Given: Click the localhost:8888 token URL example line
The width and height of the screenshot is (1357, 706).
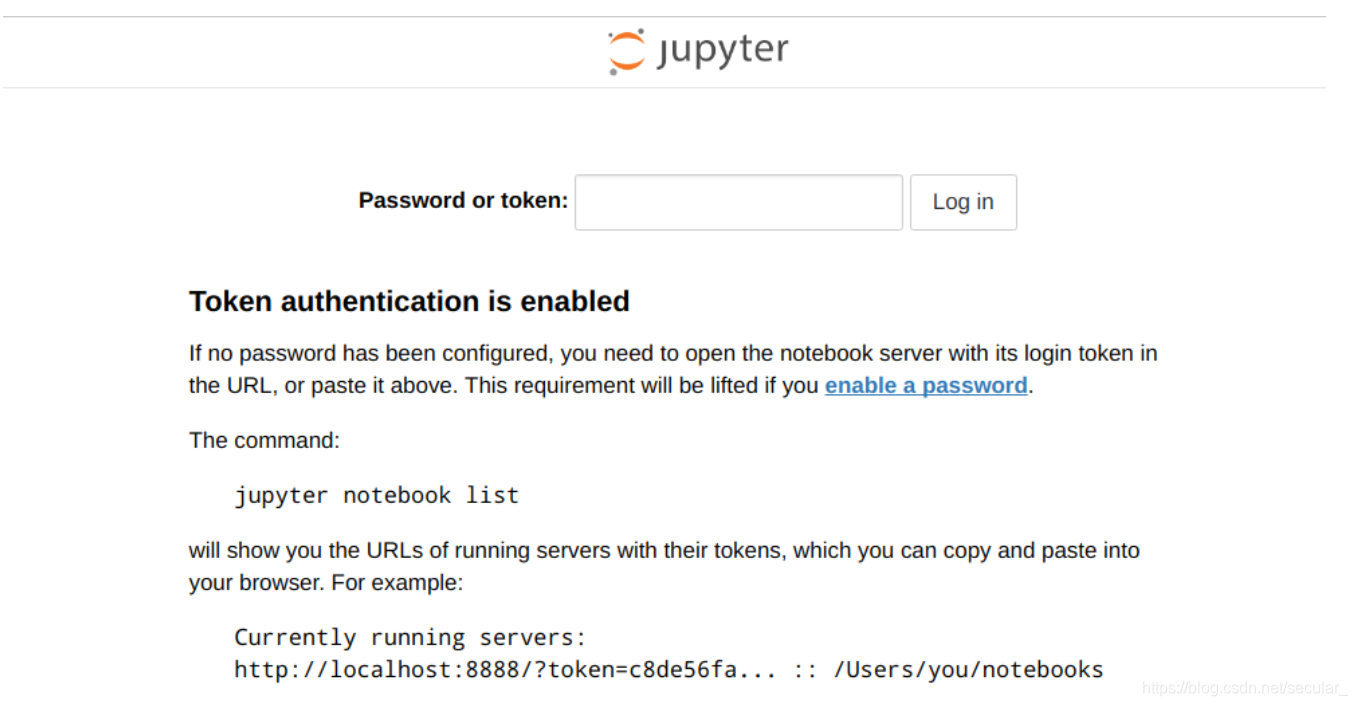Looking at the screenshot, I should [669, 669].
